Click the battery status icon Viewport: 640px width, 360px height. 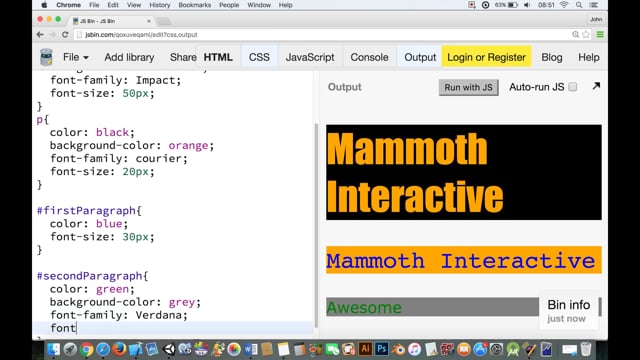pos(513,5)
